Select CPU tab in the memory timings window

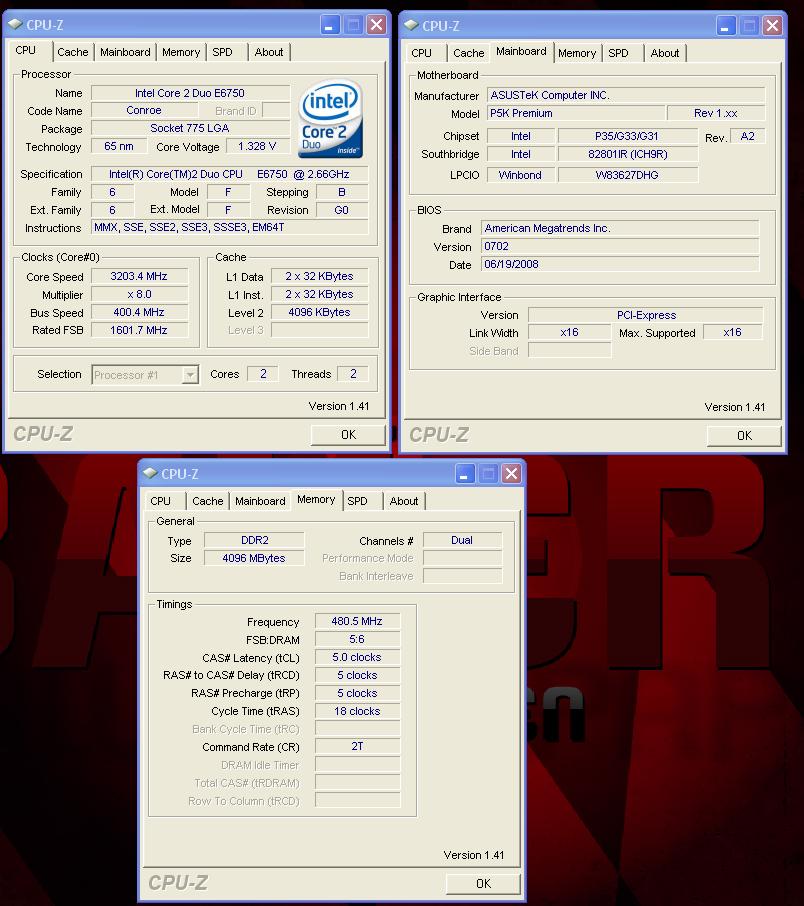pos(161,501)
